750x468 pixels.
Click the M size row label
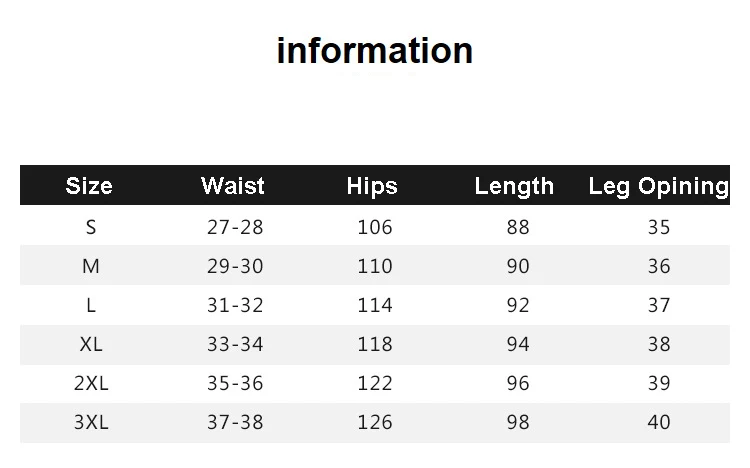[x=91, y=266]
